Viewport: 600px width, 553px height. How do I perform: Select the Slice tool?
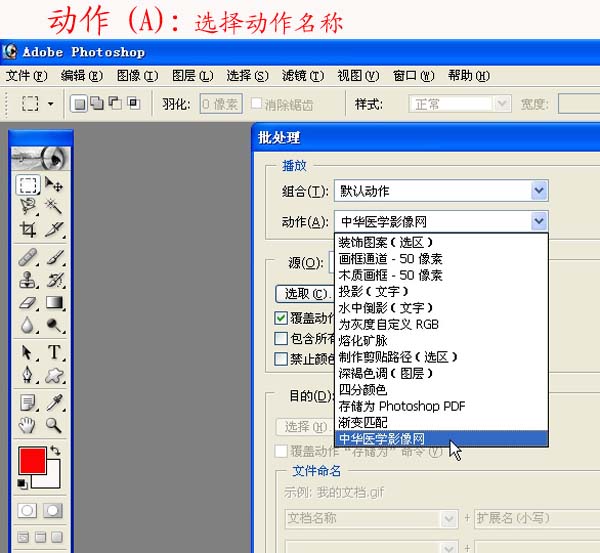(x=54, y=229)
